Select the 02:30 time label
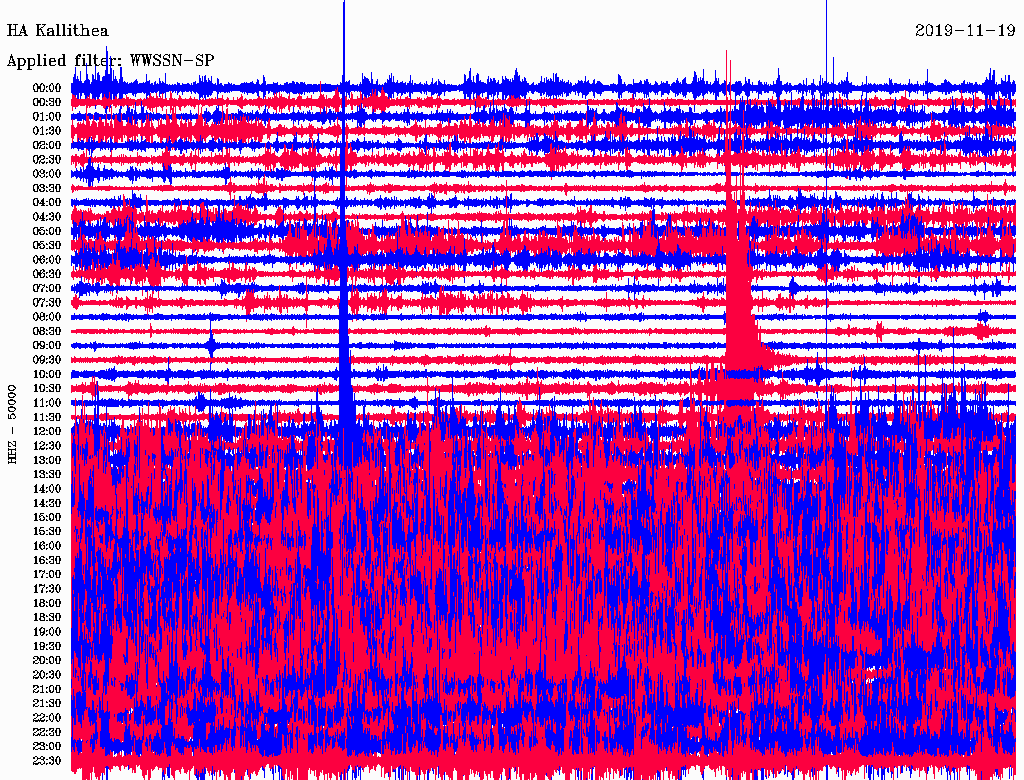1024x780 pixels. [47, 160]
